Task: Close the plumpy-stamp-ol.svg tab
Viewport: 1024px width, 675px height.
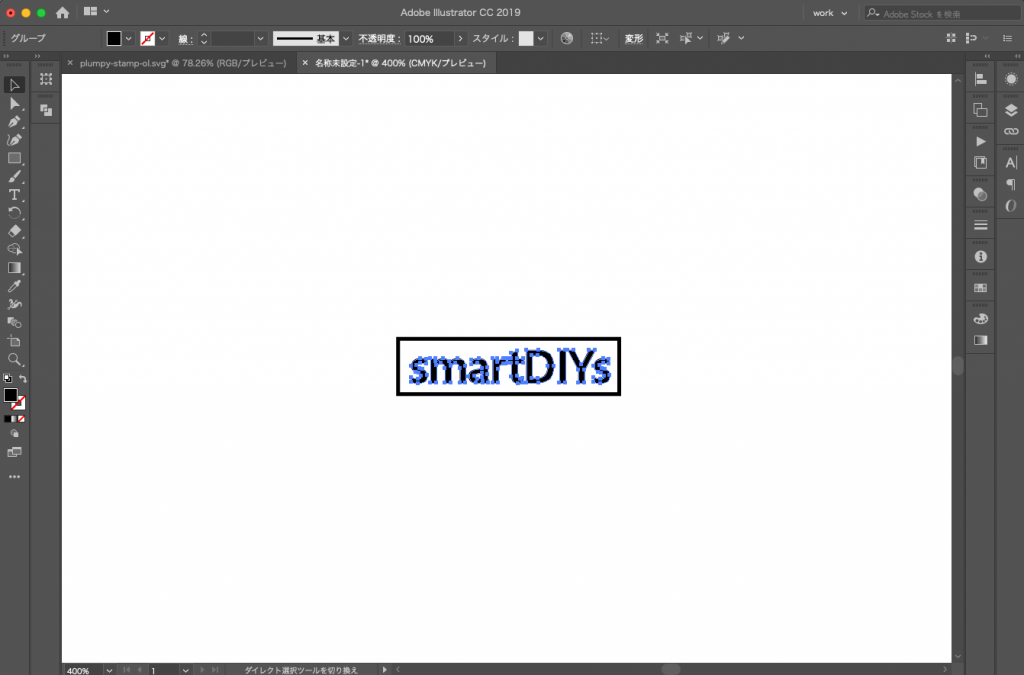Action: click(70, 63)
